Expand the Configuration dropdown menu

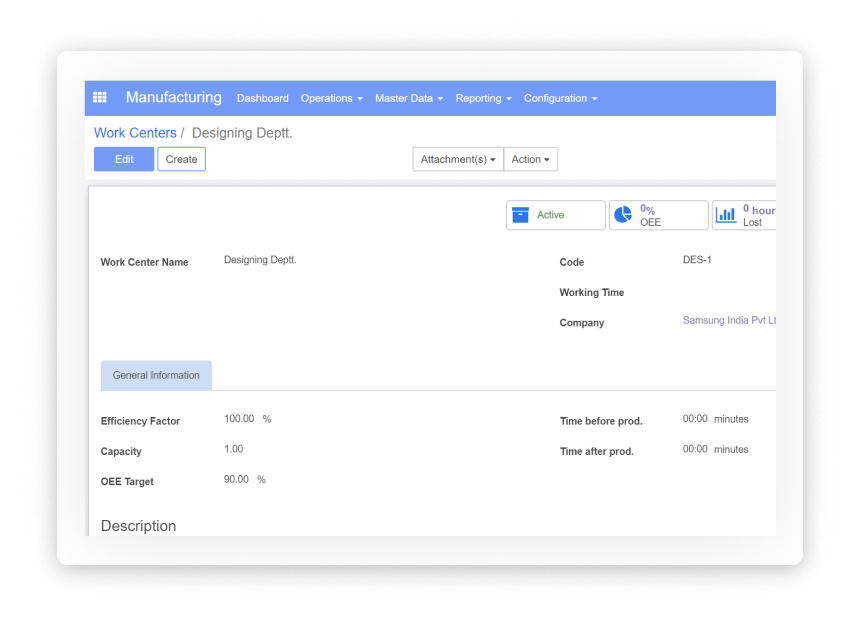pos(561,98)
